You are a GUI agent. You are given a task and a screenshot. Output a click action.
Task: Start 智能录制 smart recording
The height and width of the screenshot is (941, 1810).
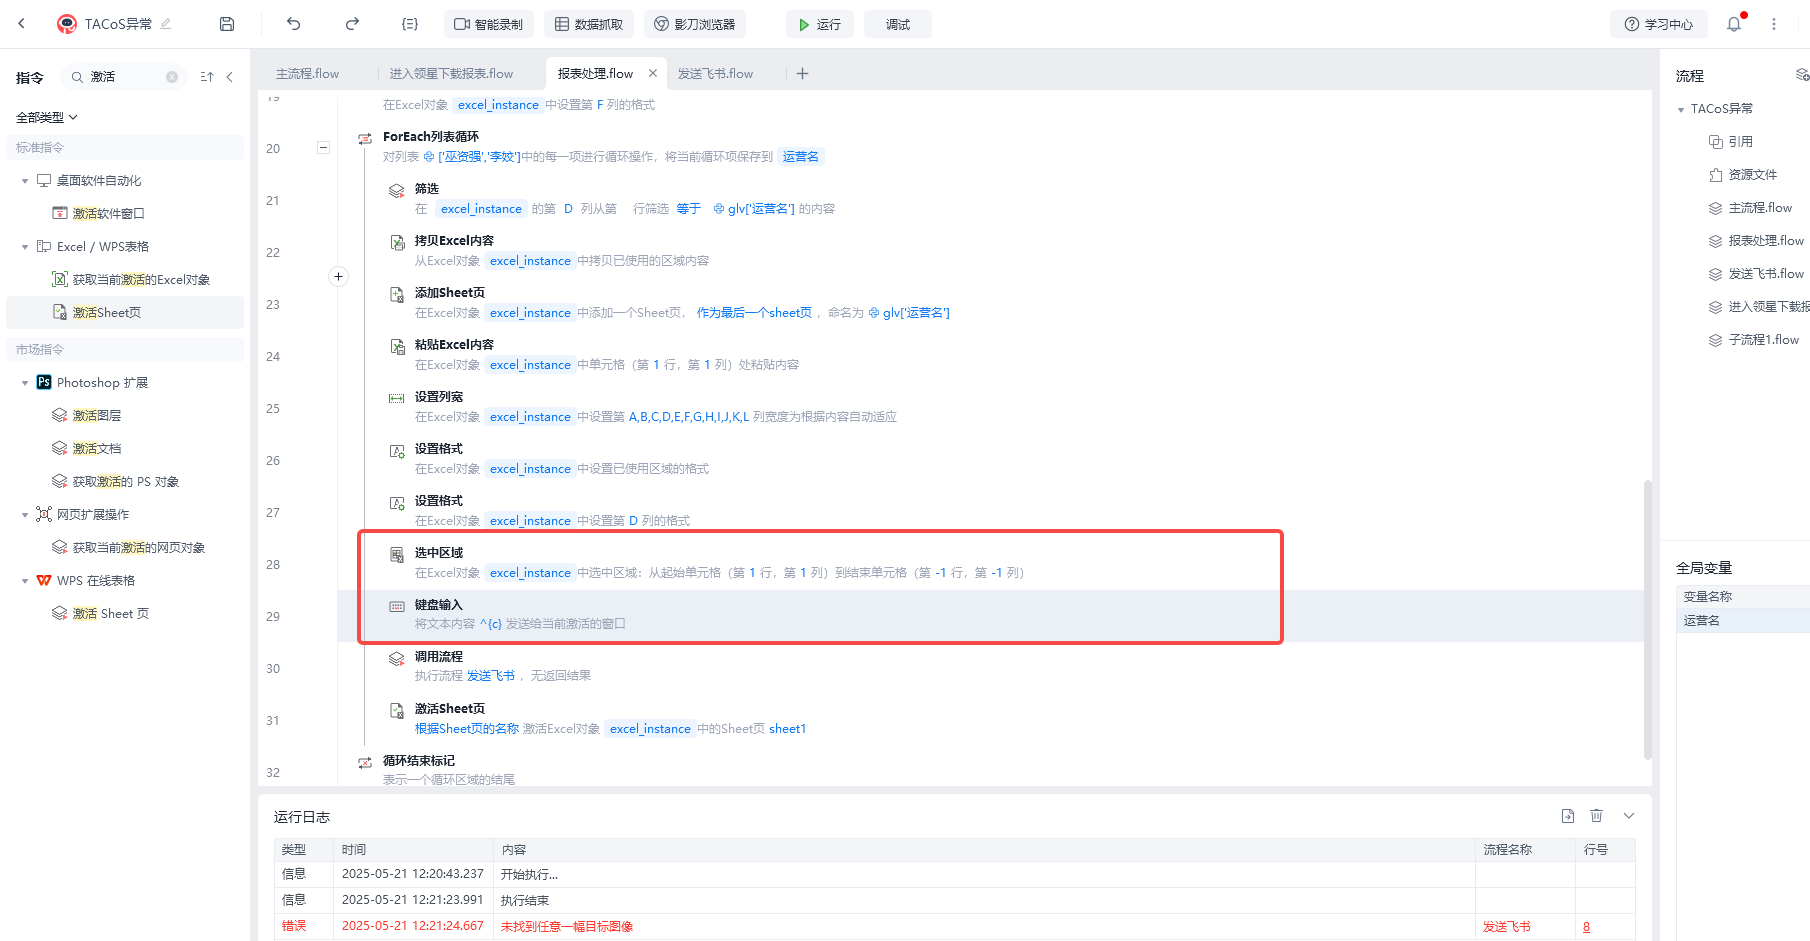(488, 24)
